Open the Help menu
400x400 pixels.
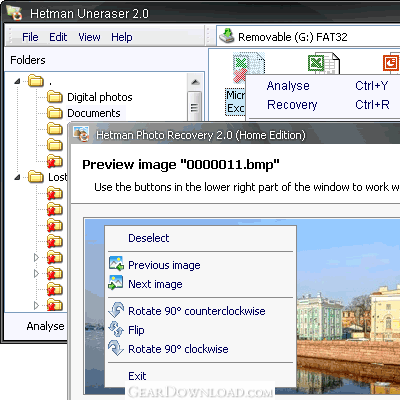point(122,37)
